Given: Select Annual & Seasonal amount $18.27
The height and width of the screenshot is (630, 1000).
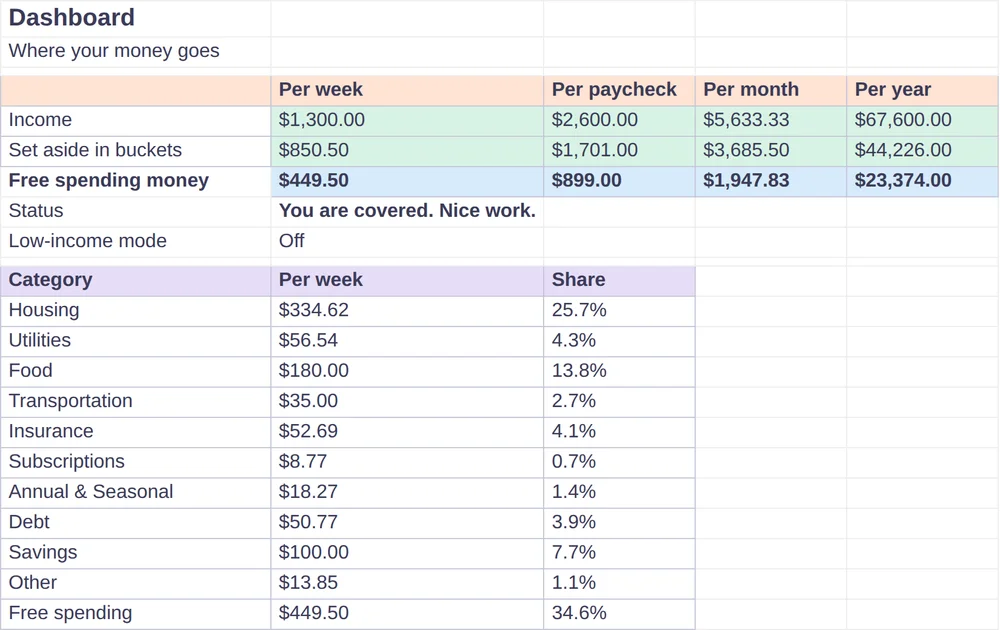Looking at the screenshot, I should click(407, 493).
